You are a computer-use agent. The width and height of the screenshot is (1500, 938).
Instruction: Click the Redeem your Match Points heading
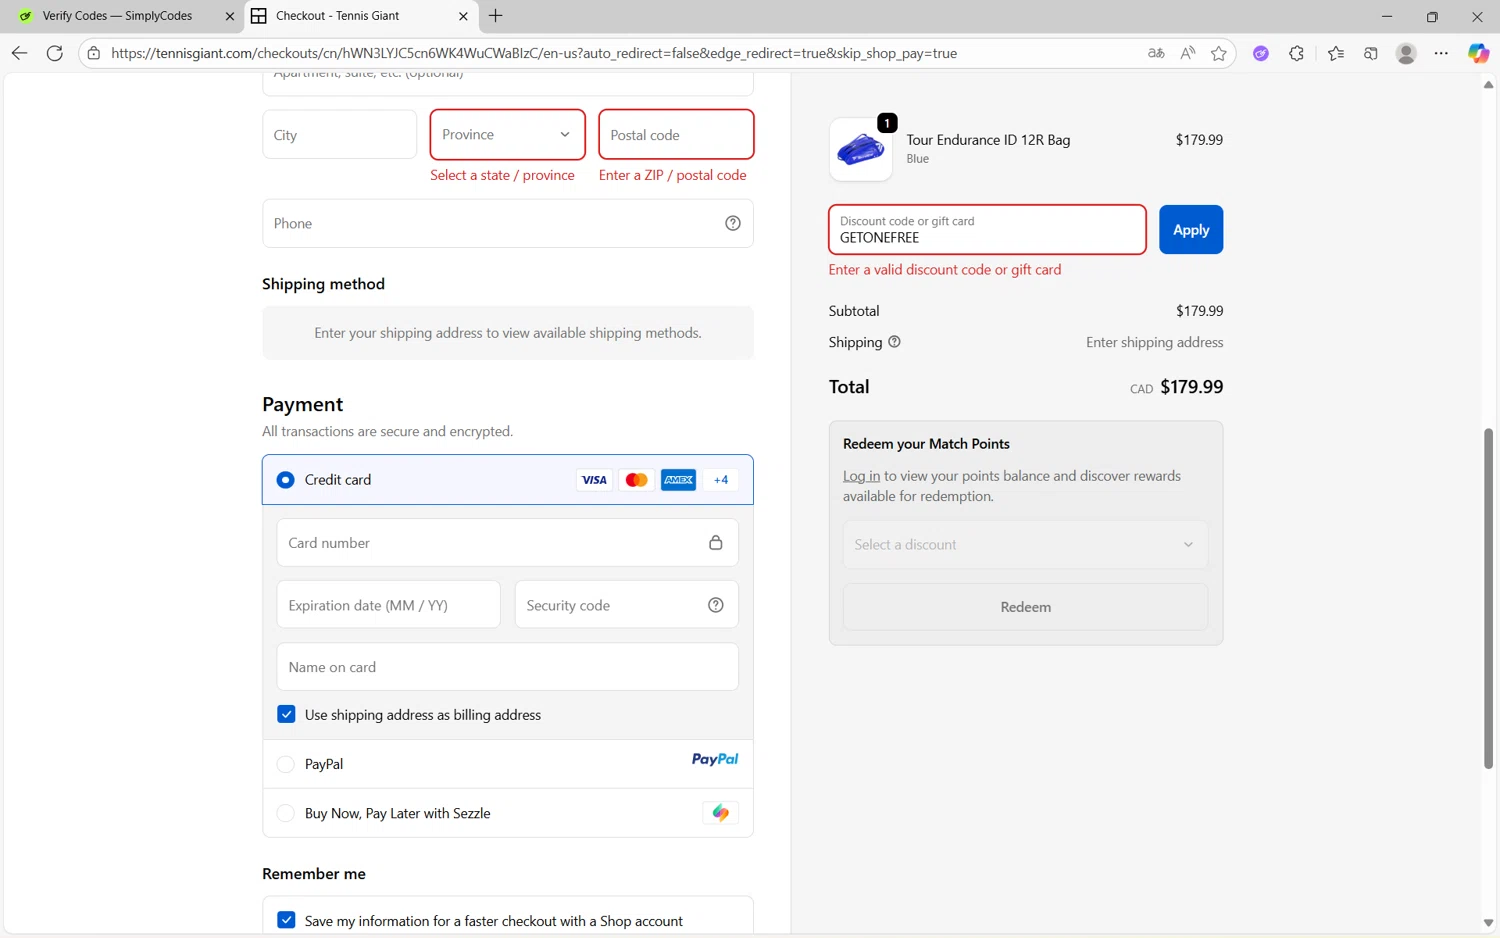[x=926, y=444]
